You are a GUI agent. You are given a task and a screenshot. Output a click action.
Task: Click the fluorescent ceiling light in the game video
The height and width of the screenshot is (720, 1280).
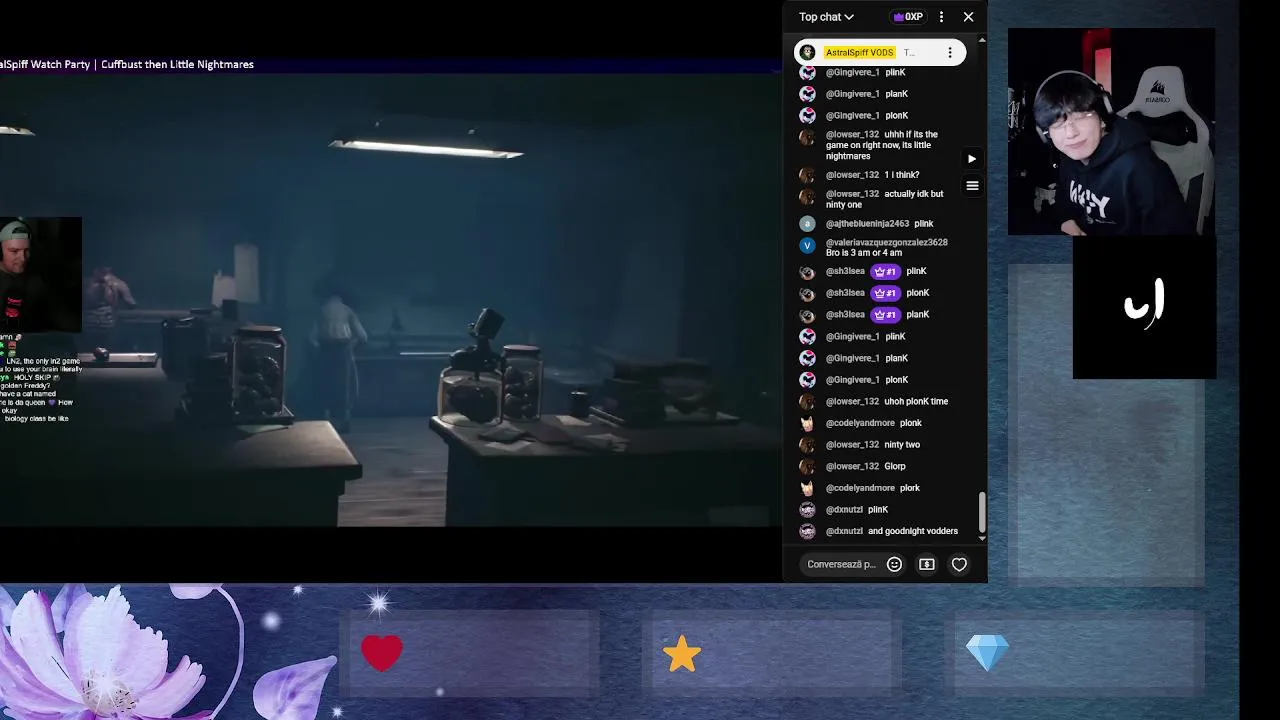(427, 149)
